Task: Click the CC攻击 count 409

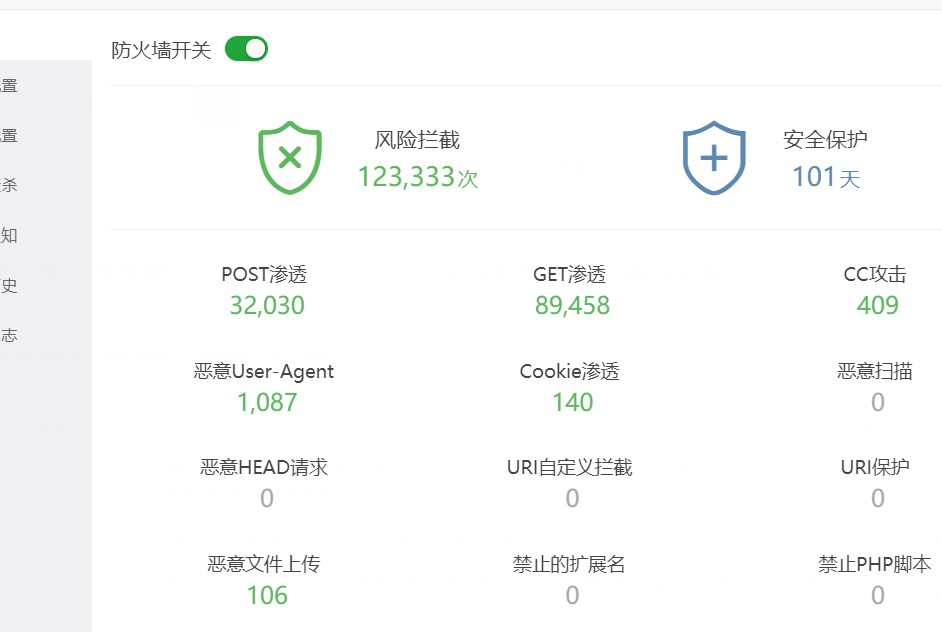Action: pyautogui.click(x=877, y=306)
